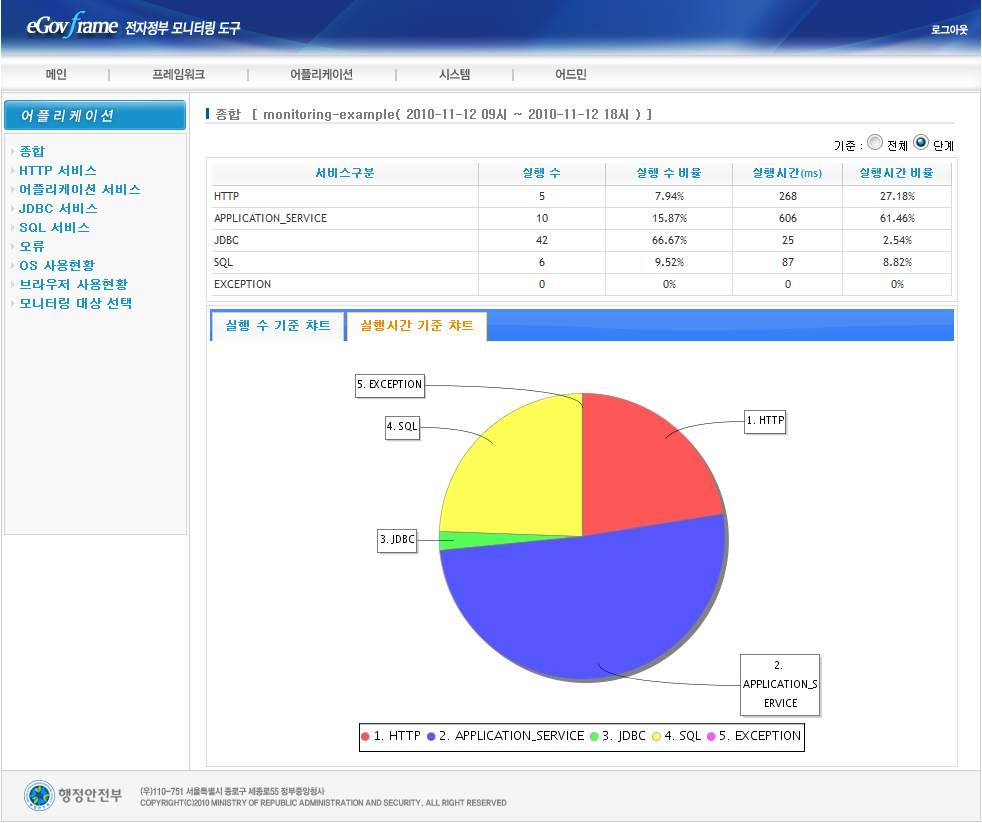Screen dimensions: 982x823
Task: Click the red HTTP legend dot
Action: [366, 736]
